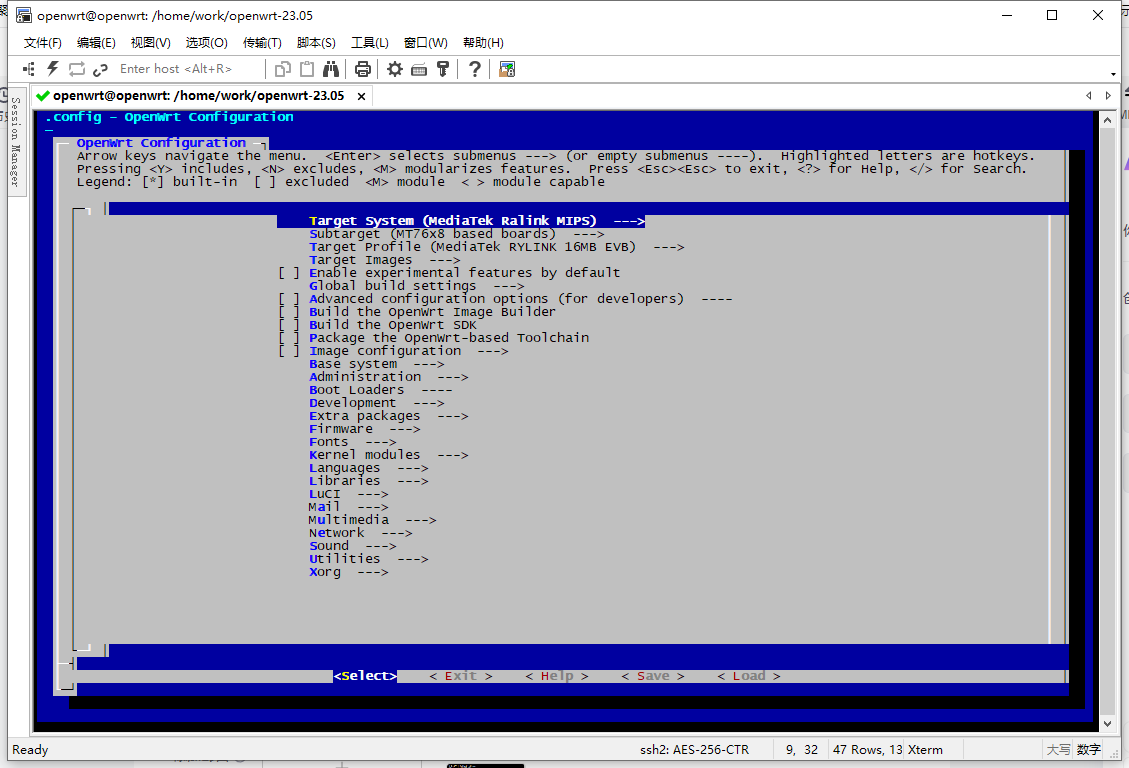This screenshot has height=768, width=1129.
Task: Open Subtarget (MT76x8 based boards) submenu
Action: point(456,234)
